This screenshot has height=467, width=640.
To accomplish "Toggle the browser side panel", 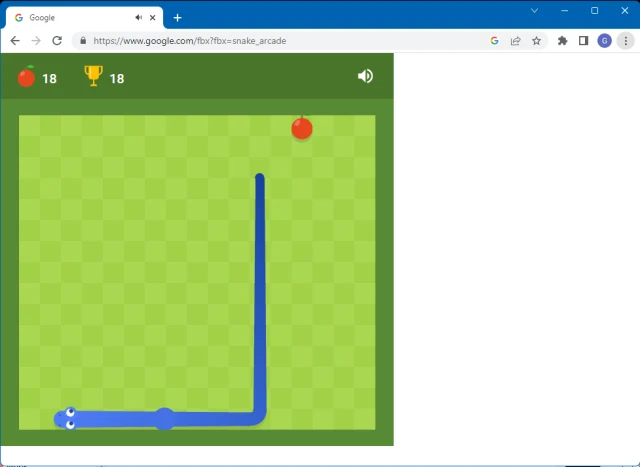I will (583, 40).
